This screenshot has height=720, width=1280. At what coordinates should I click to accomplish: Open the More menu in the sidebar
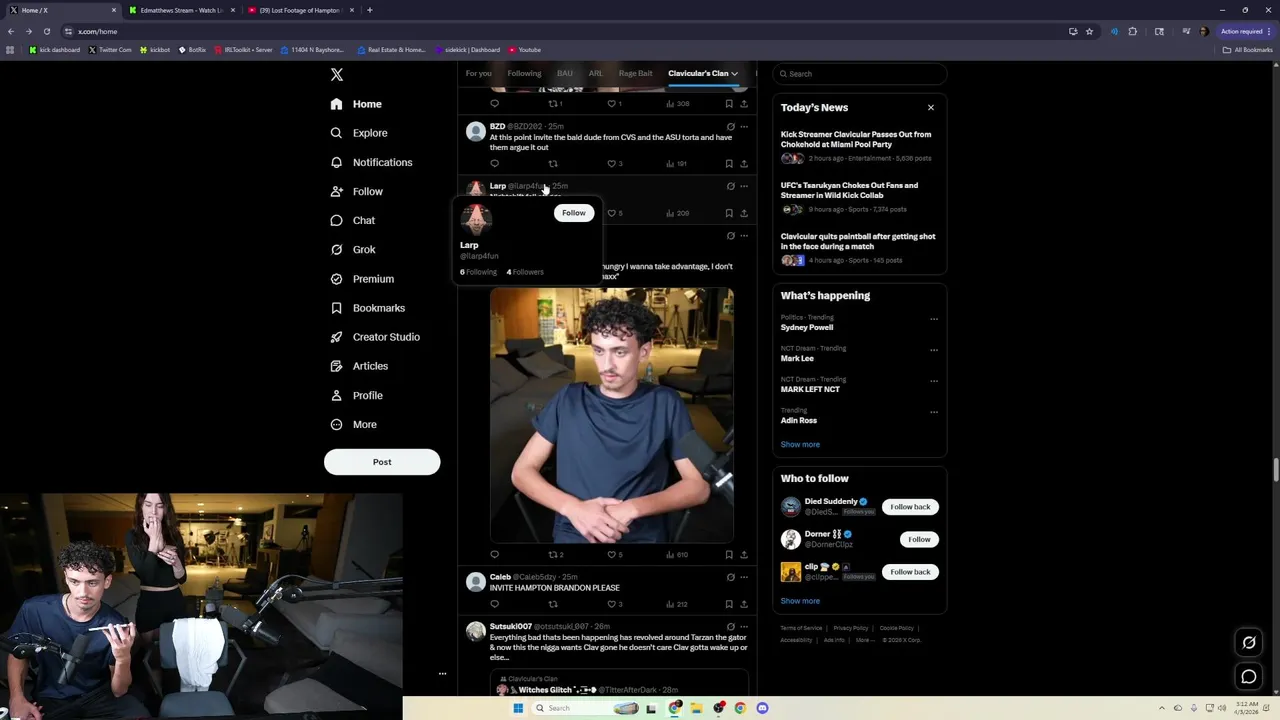pos(353,424)
